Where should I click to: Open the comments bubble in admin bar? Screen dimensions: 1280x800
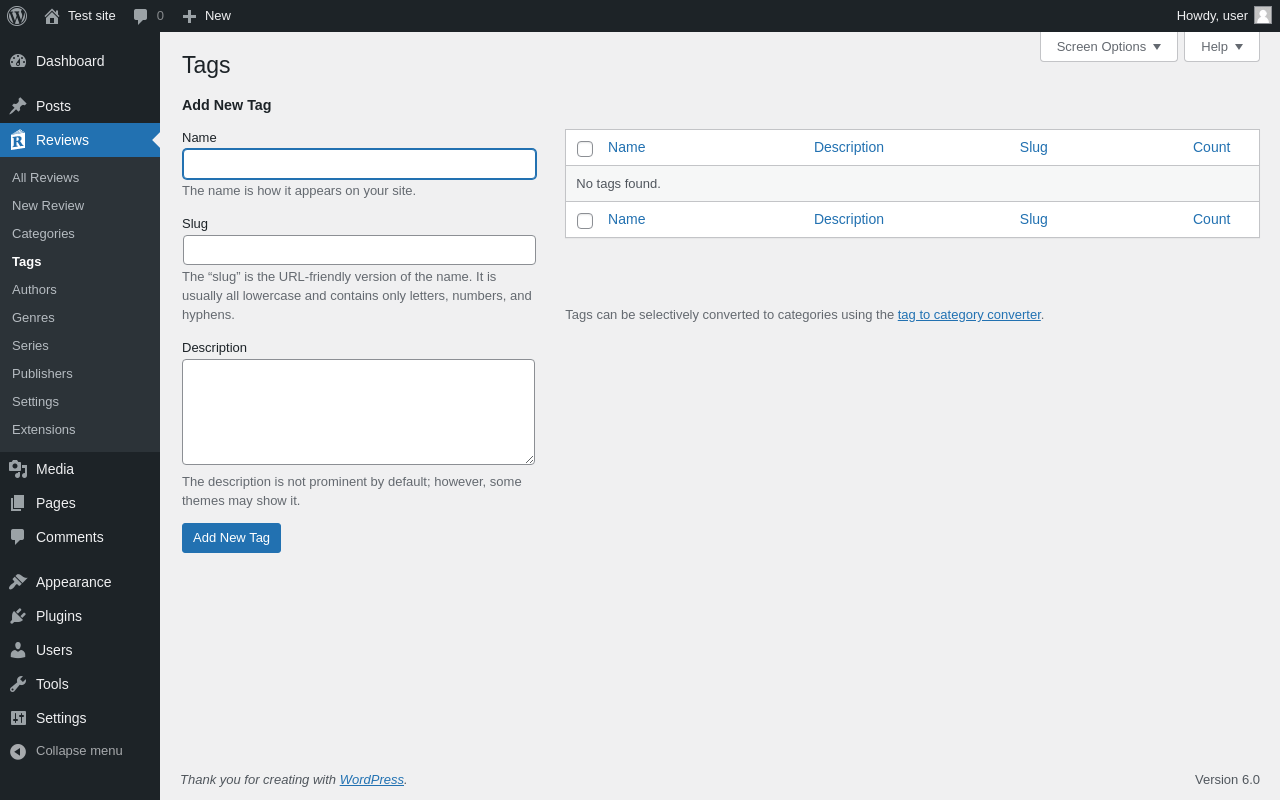pyautogui.click(x=141, y=16)
